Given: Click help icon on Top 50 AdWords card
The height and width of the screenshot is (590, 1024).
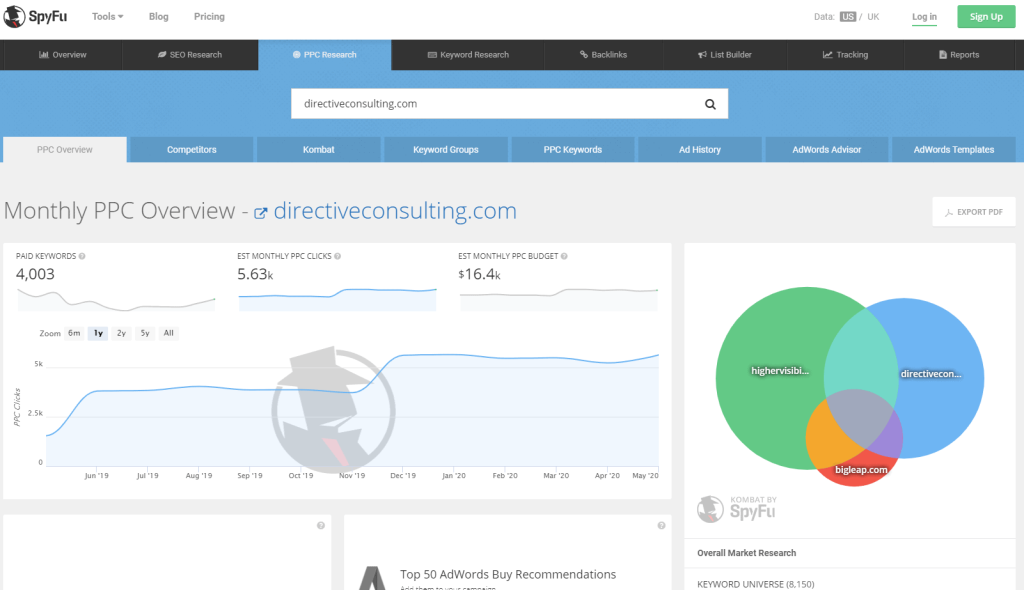Looking at the screenshot, I should pyautogui.click(x=662, y=525).
